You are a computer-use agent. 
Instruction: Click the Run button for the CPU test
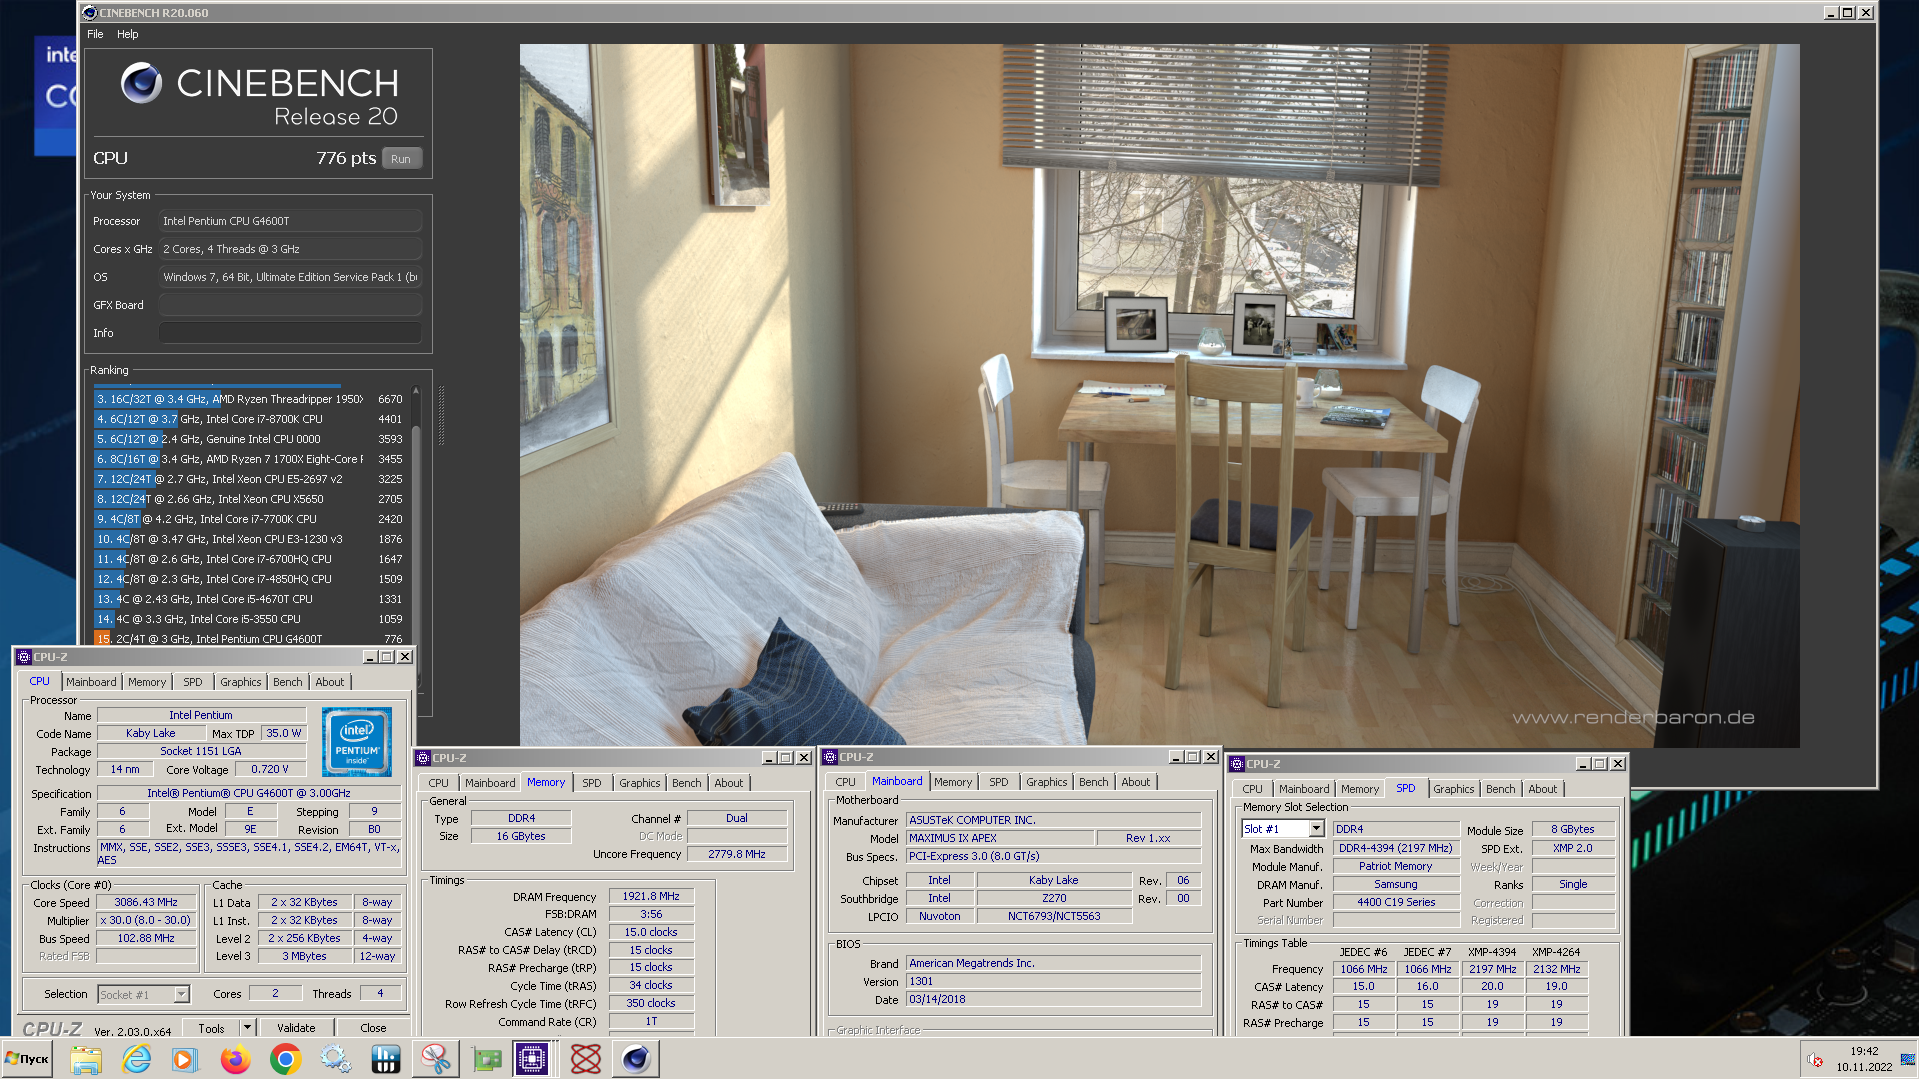click(401, 159)
